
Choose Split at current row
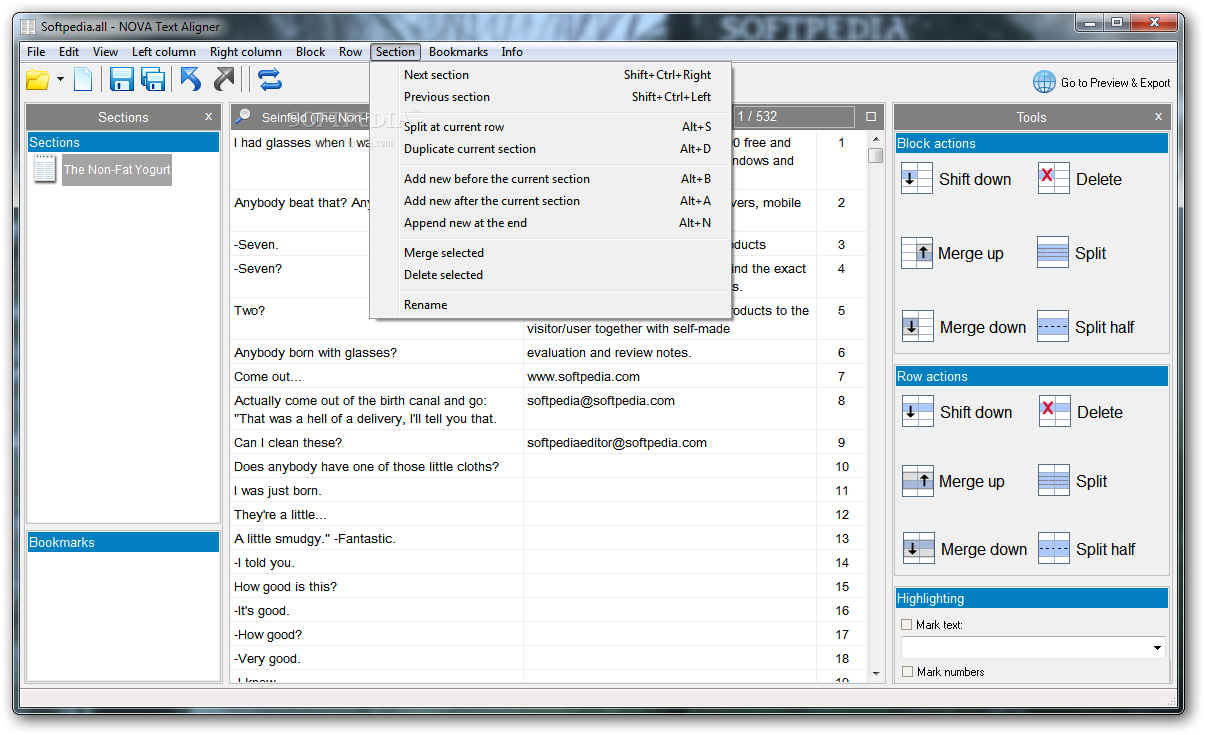pos(551,127)
